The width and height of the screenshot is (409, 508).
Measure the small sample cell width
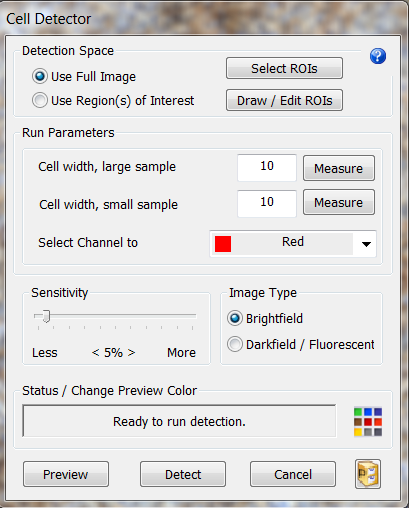point(339,202)
